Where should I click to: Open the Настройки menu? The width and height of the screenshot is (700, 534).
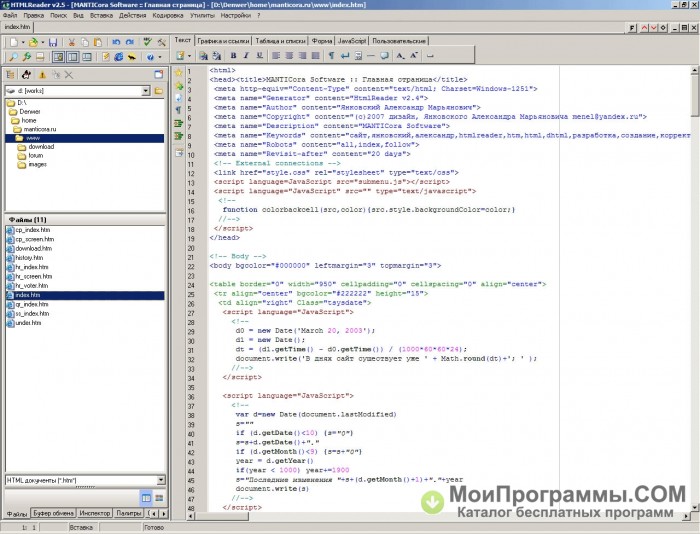[x=236, y=15]
